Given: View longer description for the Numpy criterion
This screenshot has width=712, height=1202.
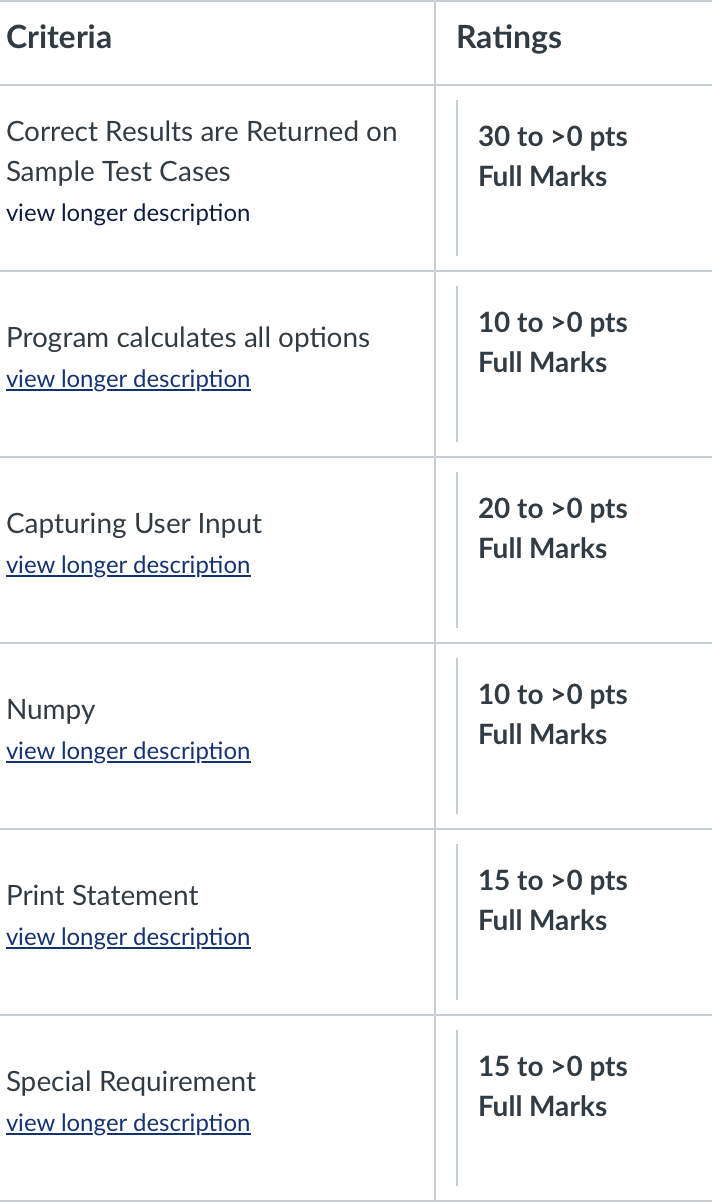Looking at the screenshot, I should coord(128,751).
